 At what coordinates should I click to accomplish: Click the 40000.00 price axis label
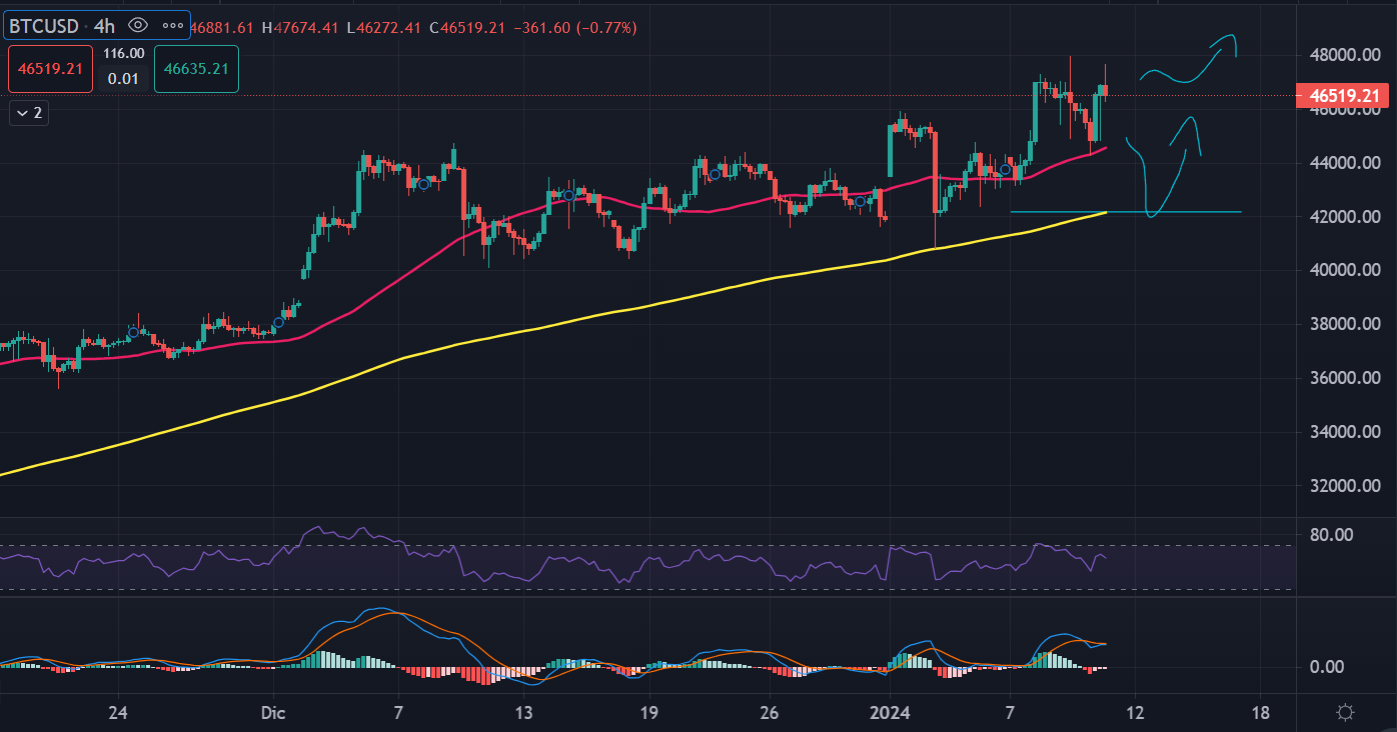point(1344,270)
